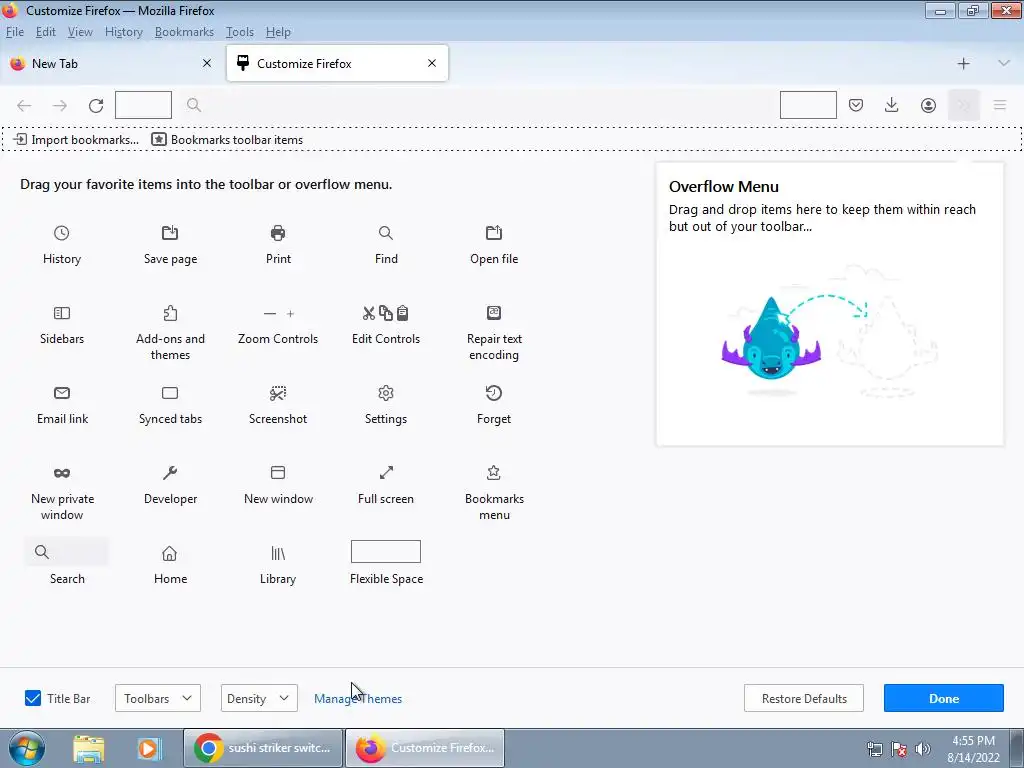Click the reload toolbar button
This screenshot has width=1024, height=768.
pos(96,105)
